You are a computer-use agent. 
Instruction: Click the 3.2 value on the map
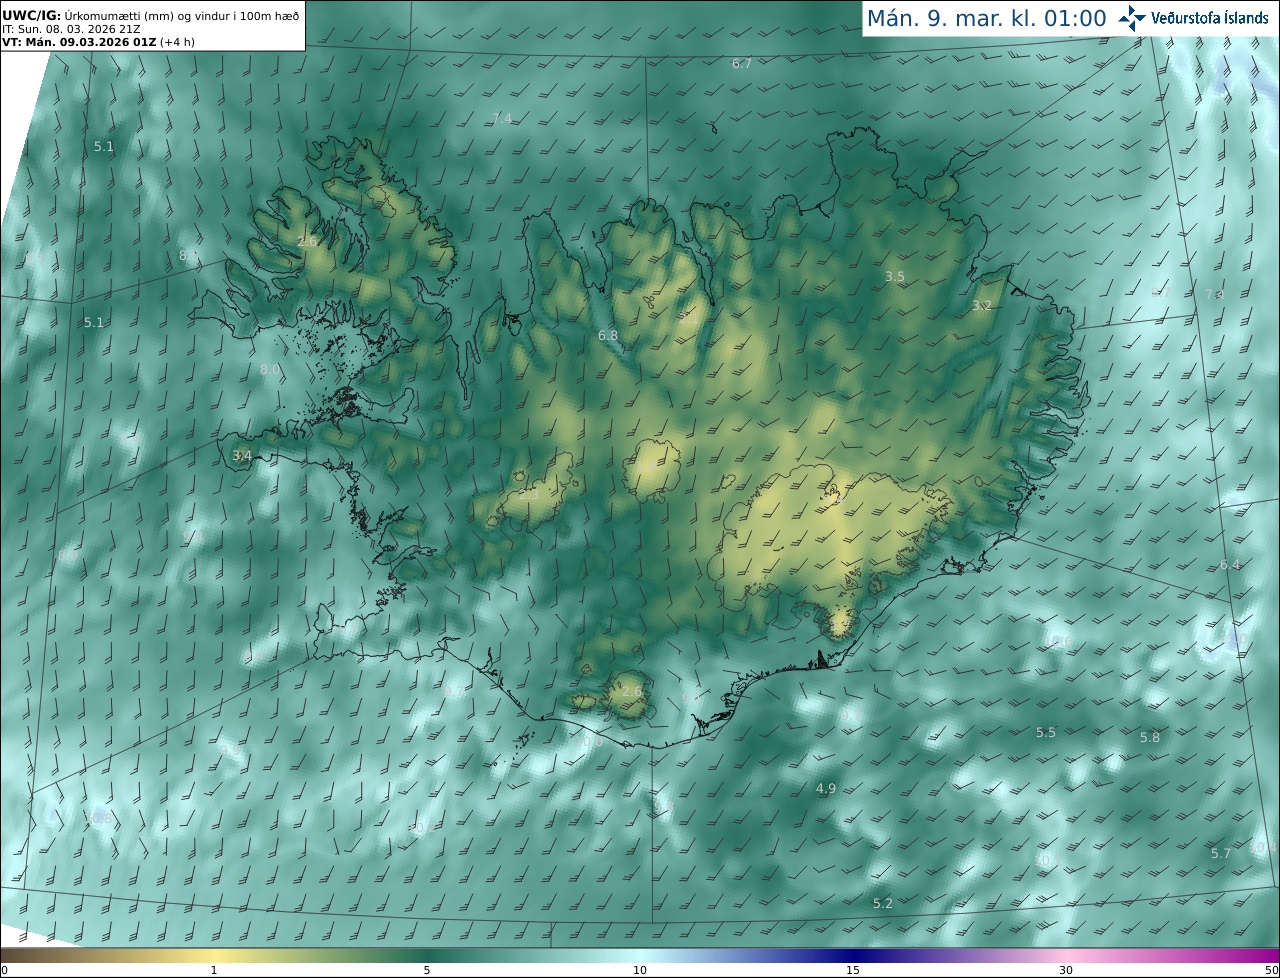pos(982,305)
